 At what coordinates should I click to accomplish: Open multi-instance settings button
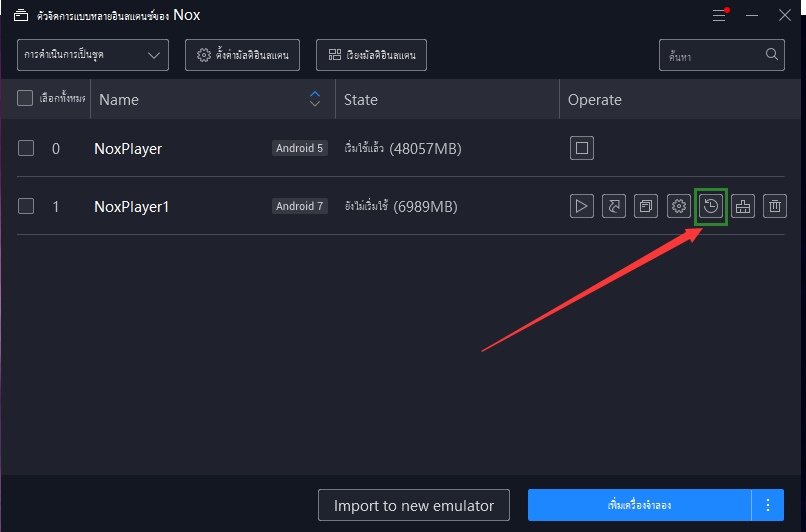pyautogui.click(x=243, y=56)
